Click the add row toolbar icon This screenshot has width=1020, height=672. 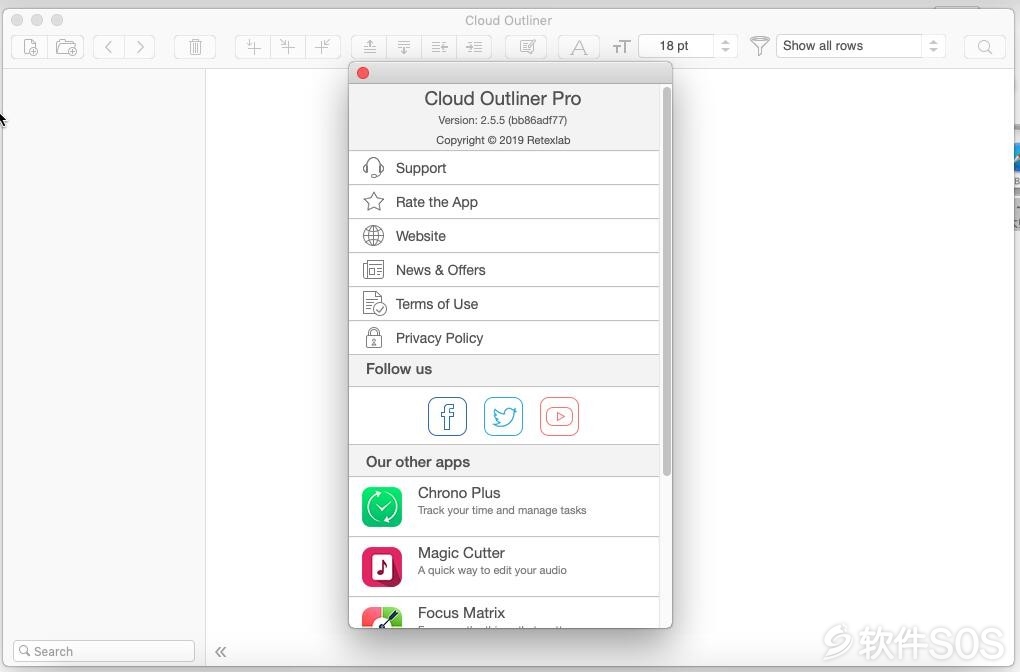pyautogui.click(x=253, y=47)
